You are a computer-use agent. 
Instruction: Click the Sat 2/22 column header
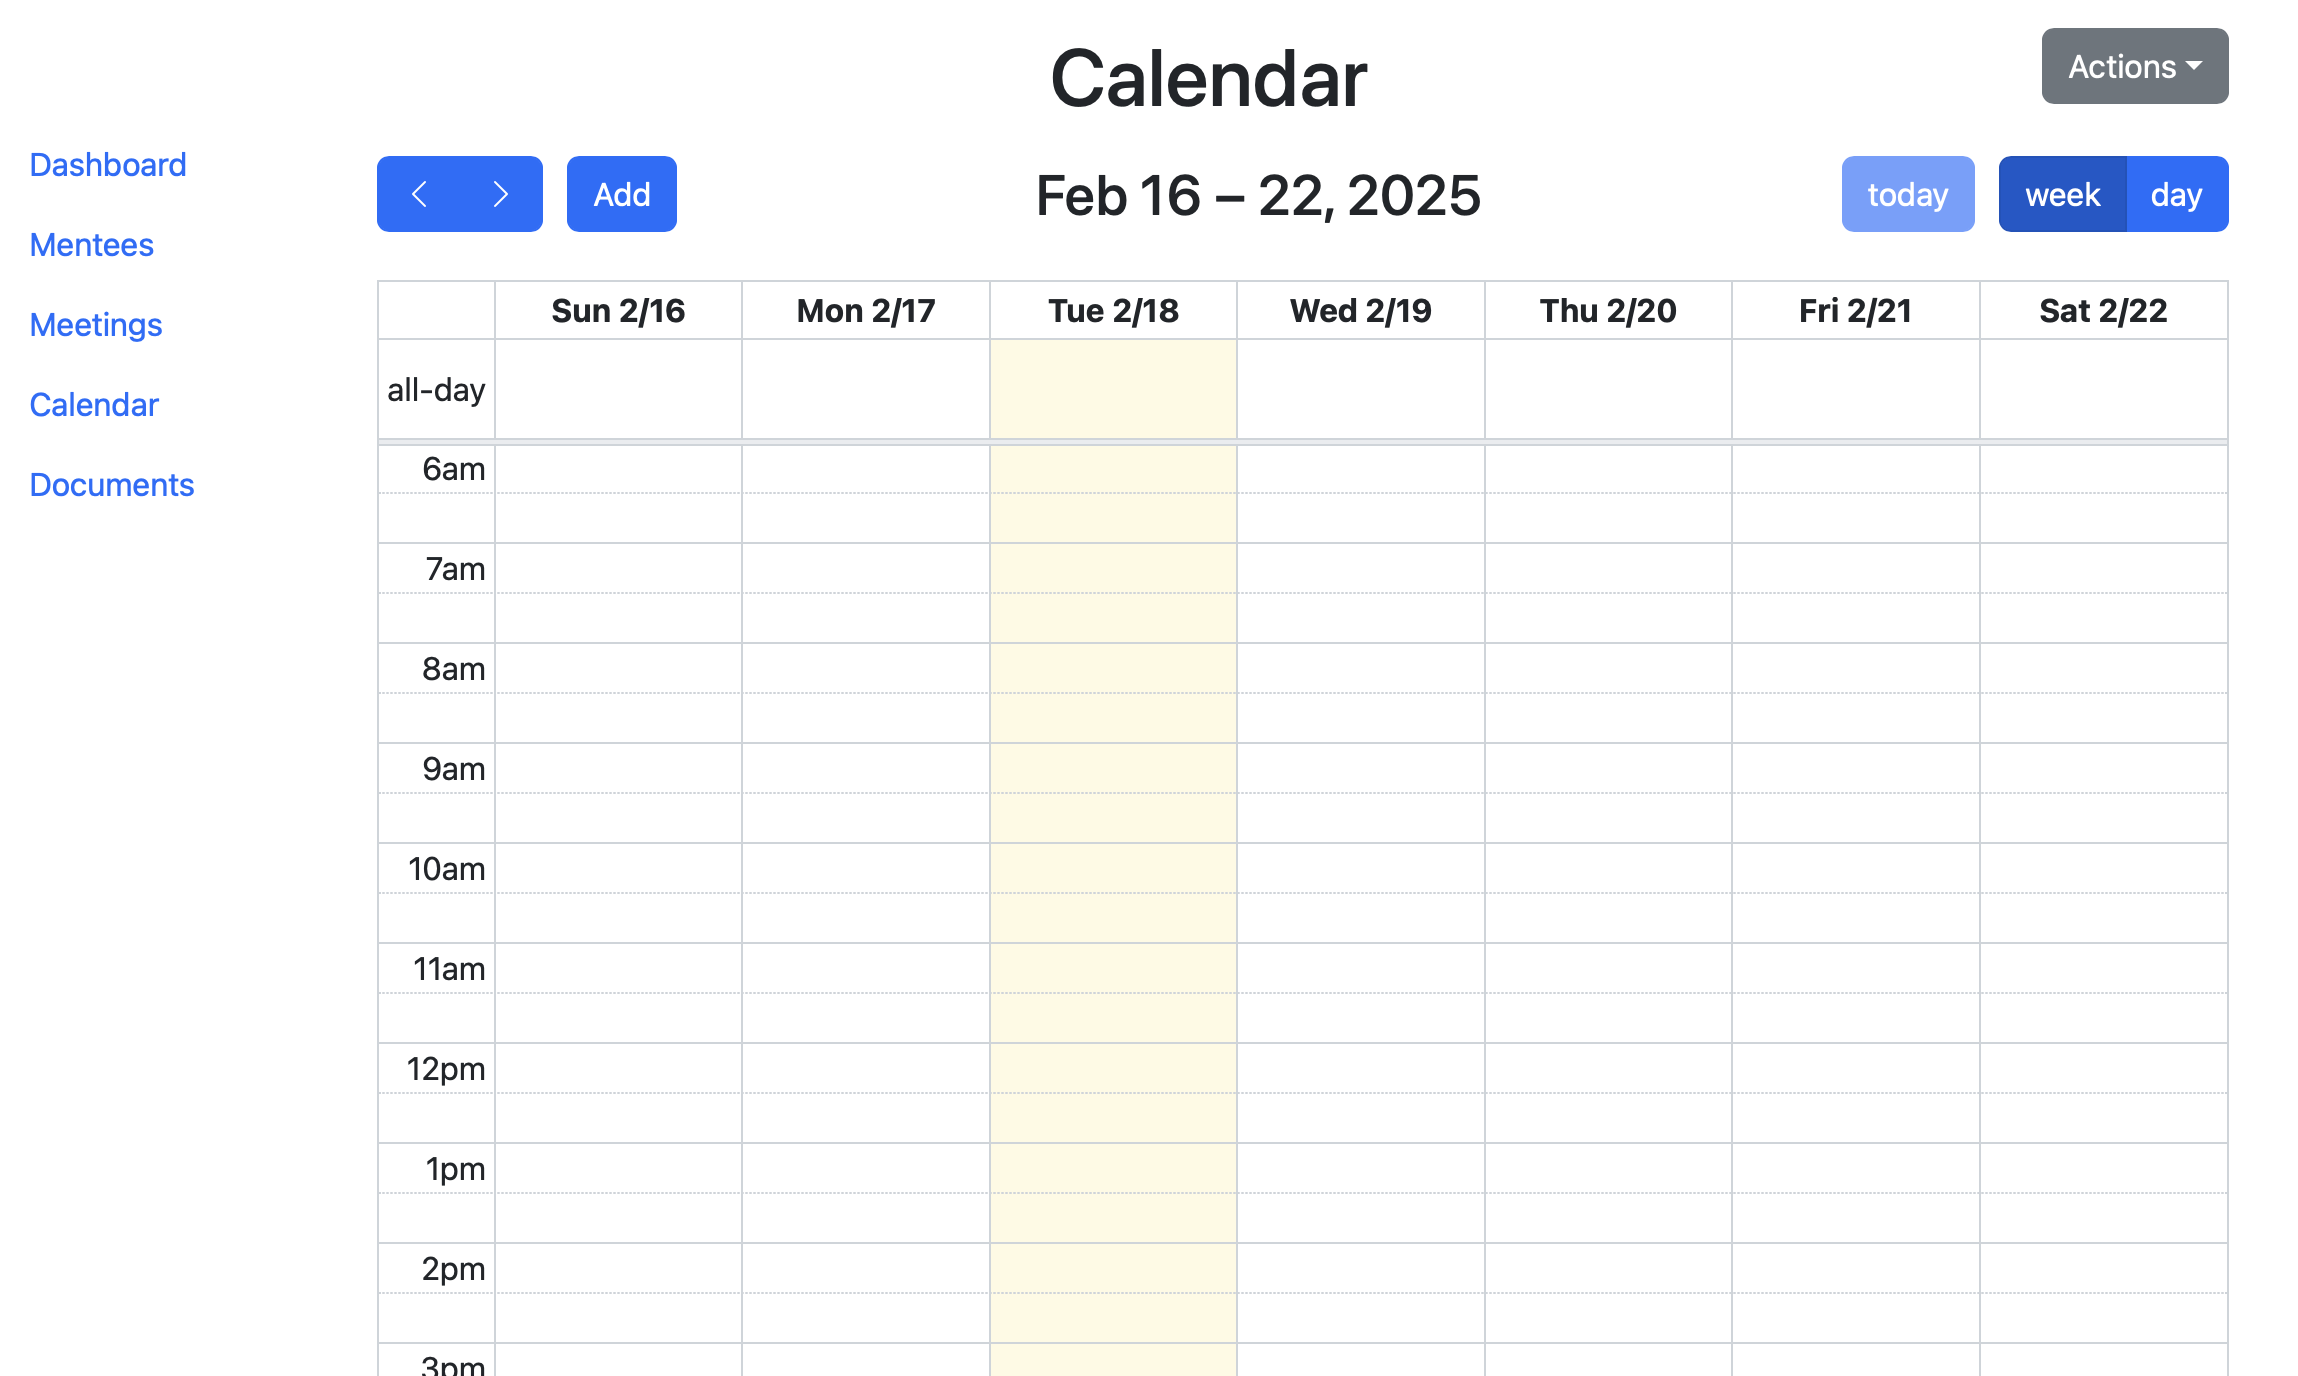[2103, 311]
